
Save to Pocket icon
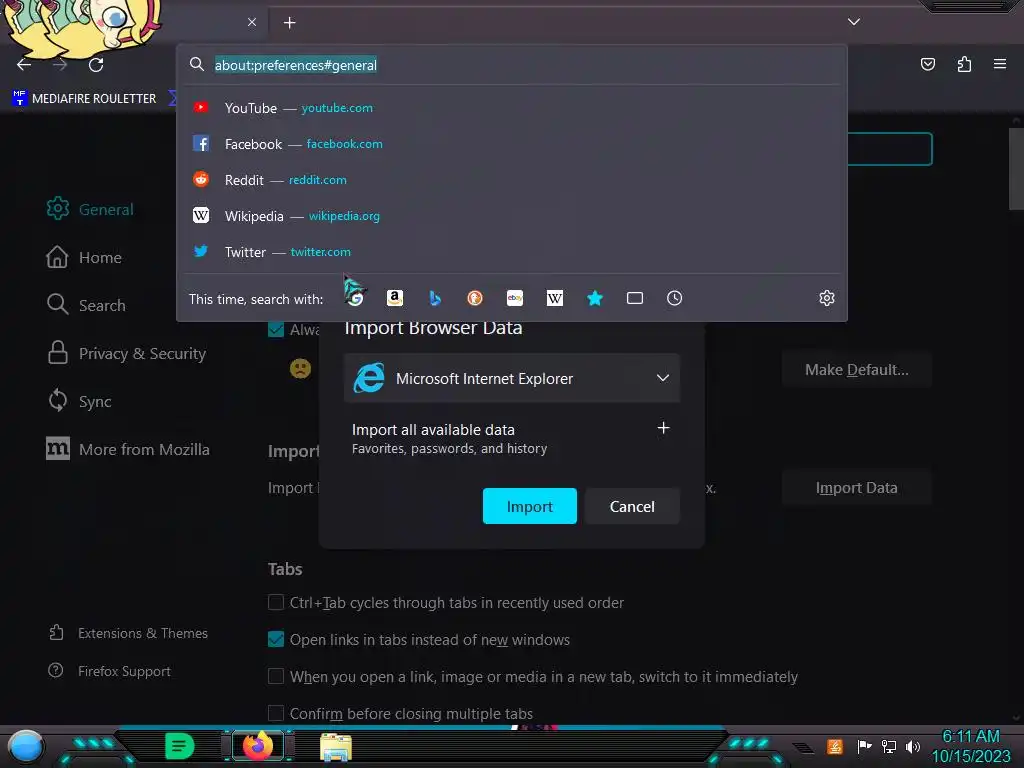click(x=927, y=64)
